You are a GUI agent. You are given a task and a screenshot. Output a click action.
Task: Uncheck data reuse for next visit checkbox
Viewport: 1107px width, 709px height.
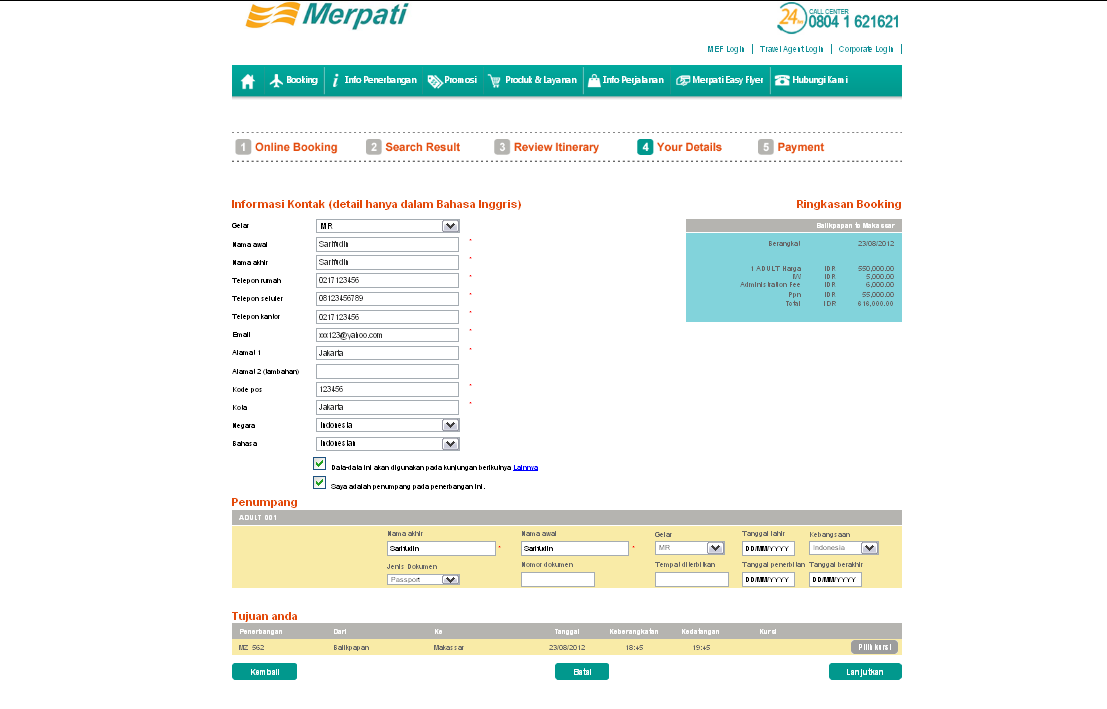point(319,465)
